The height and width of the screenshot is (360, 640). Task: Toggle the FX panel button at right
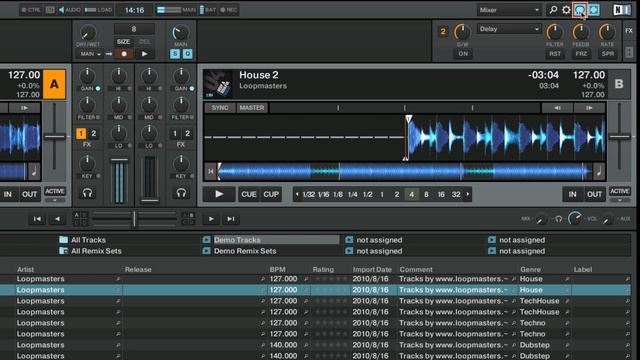tap(629, 31)
